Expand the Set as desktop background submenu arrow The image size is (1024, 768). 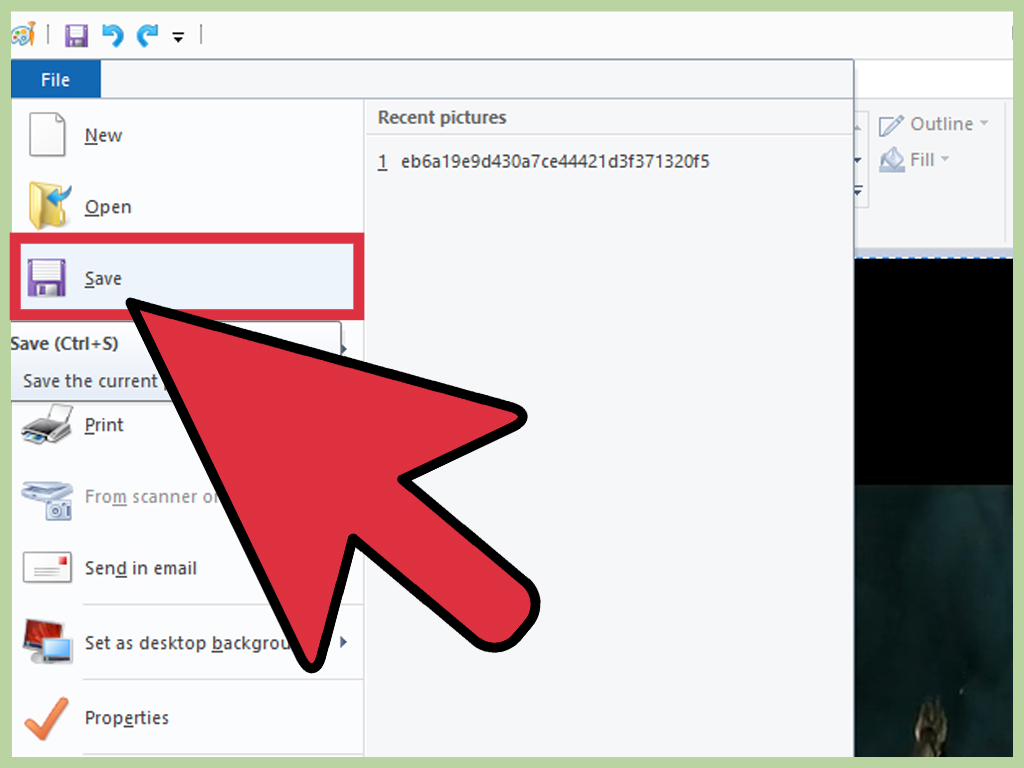(344, 643)
